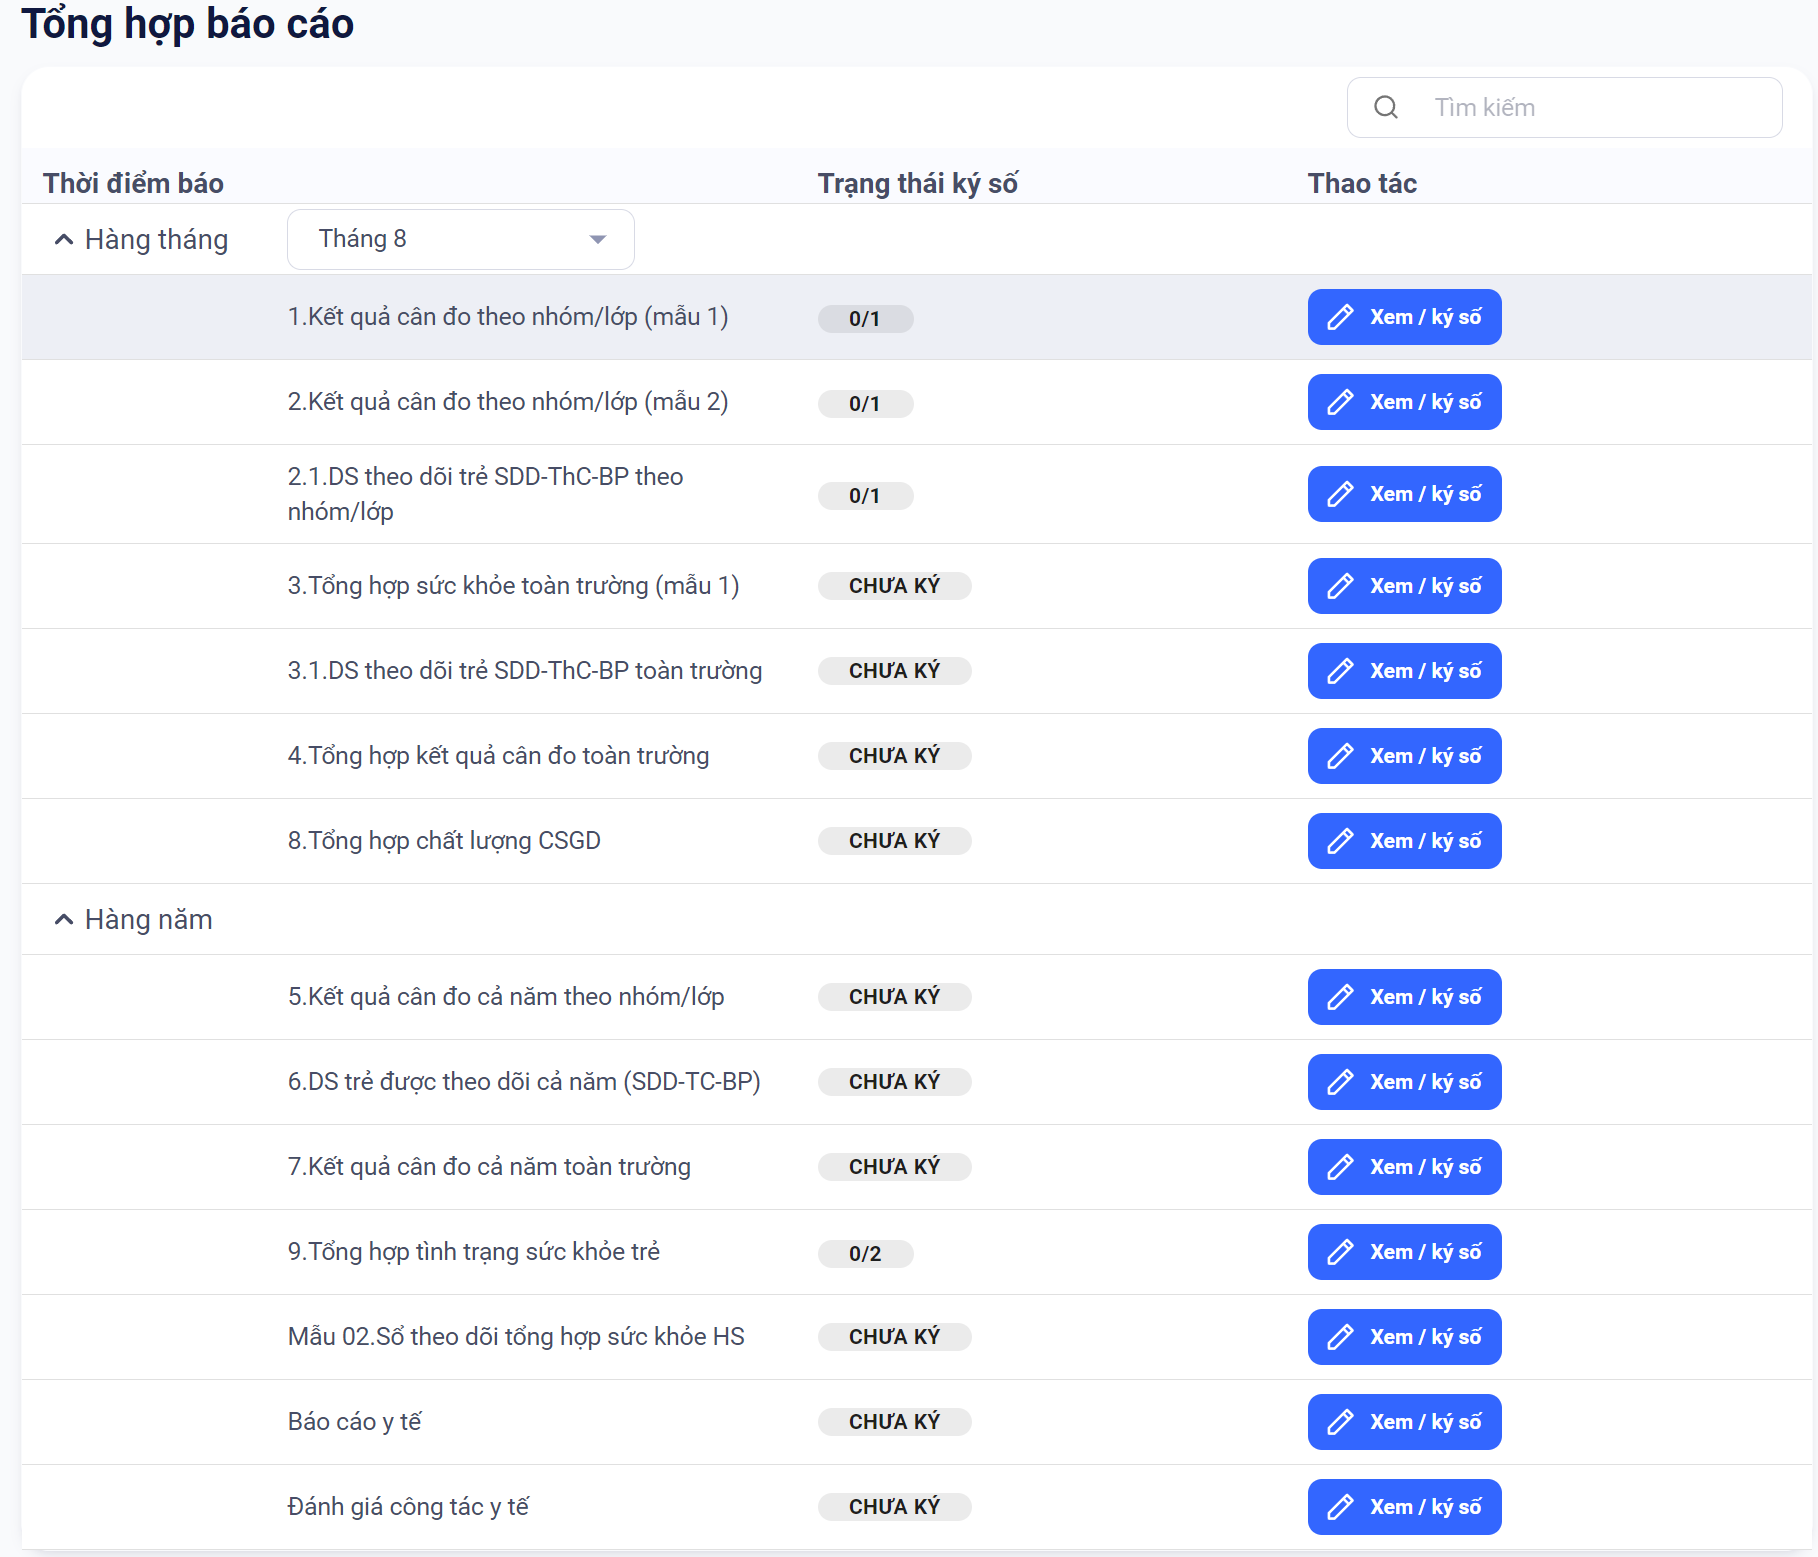Open Xem / ký số for 7.Kết quả cân đo cả năm

tap(1404, 1167)
